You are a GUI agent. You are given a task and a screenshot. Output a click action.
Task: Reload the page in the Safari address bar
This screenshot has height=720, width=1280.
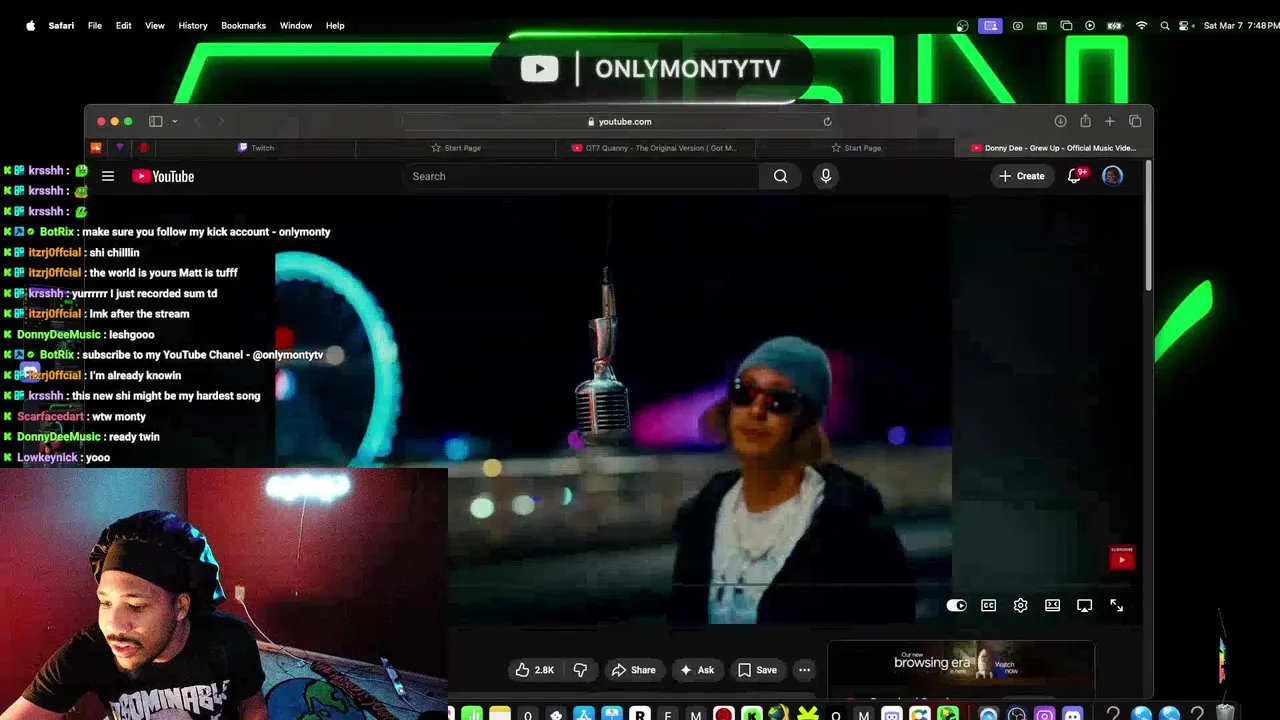tap(827, 121)
